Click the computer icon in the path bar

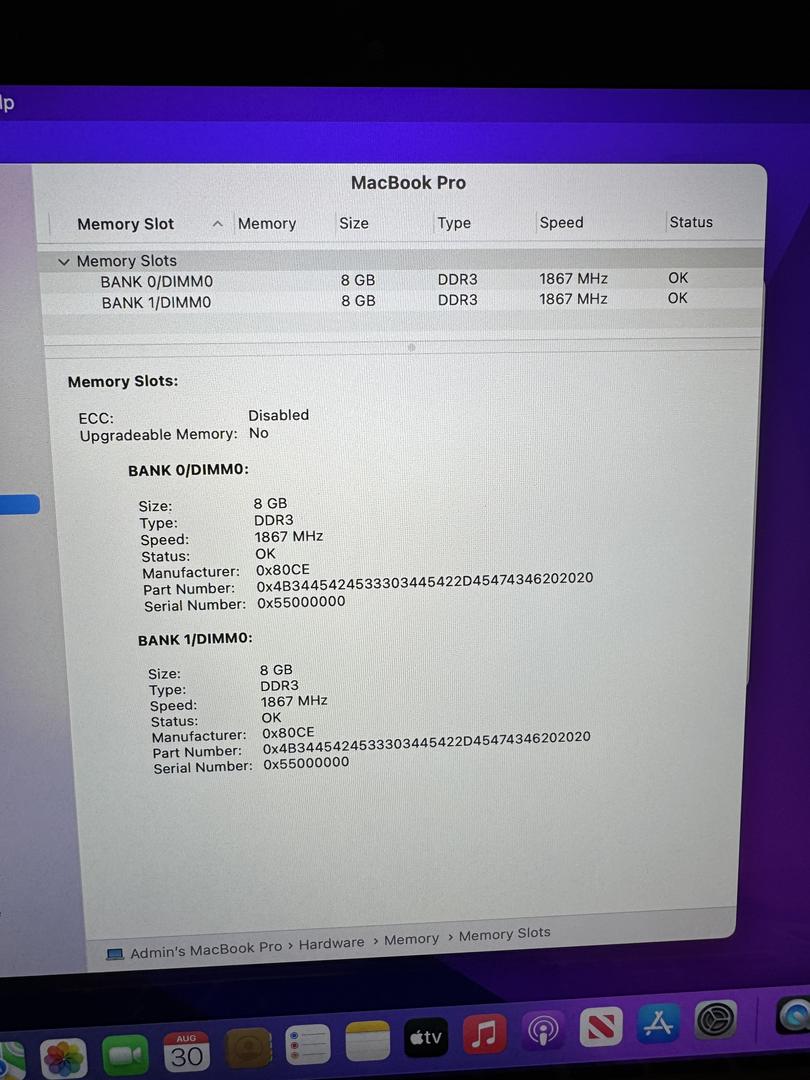tap(115, 954)
